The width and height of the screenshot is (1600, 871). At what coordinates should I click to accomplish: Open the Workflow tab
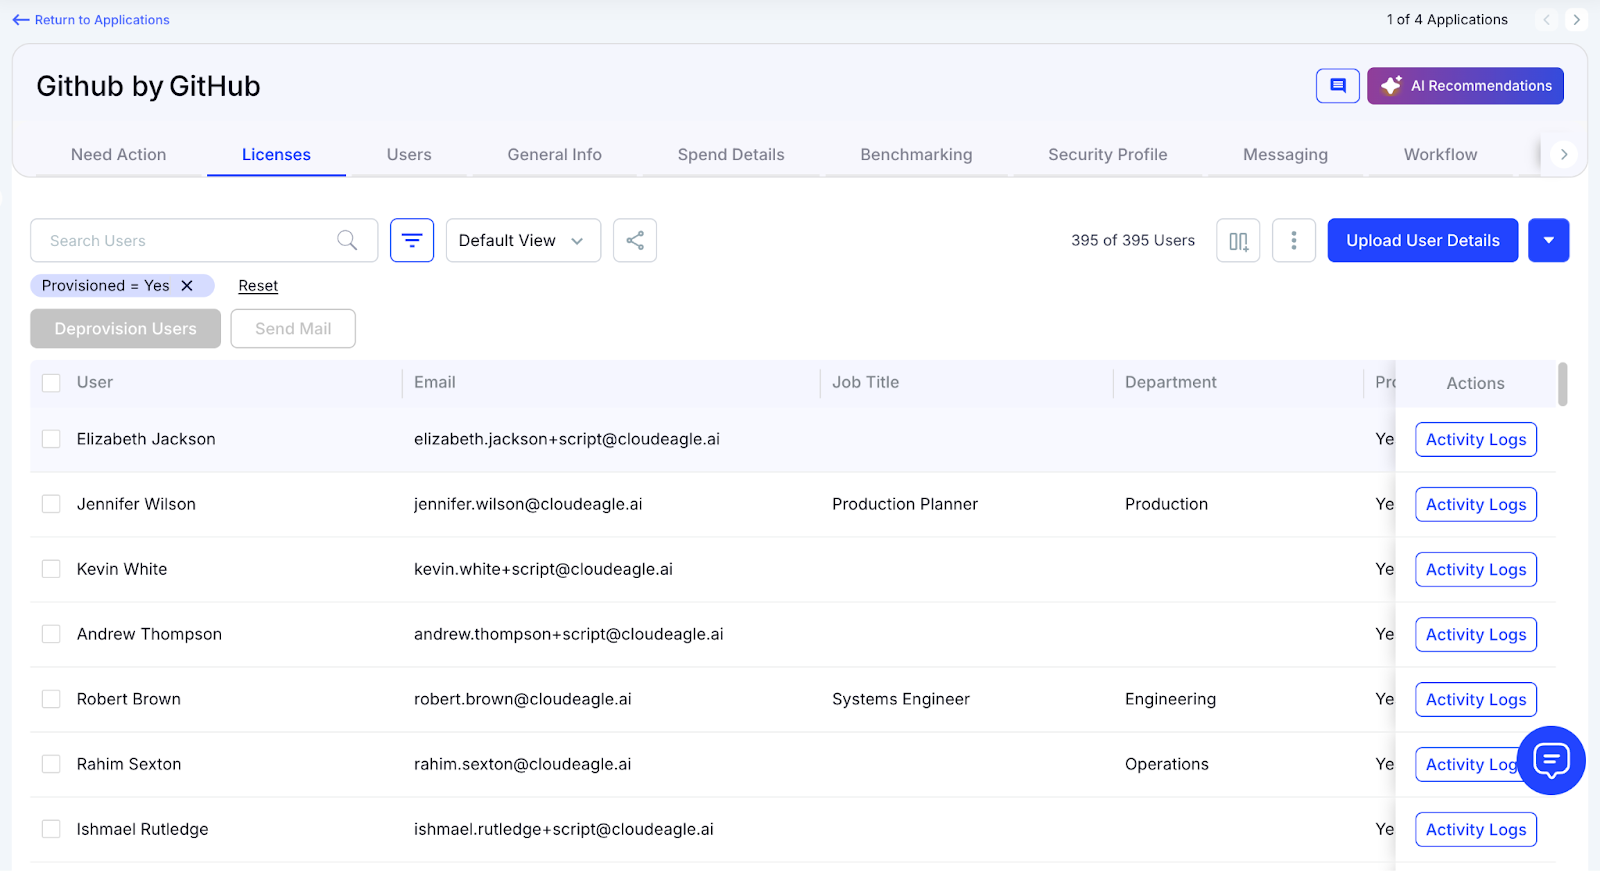tap(1440, 155)
